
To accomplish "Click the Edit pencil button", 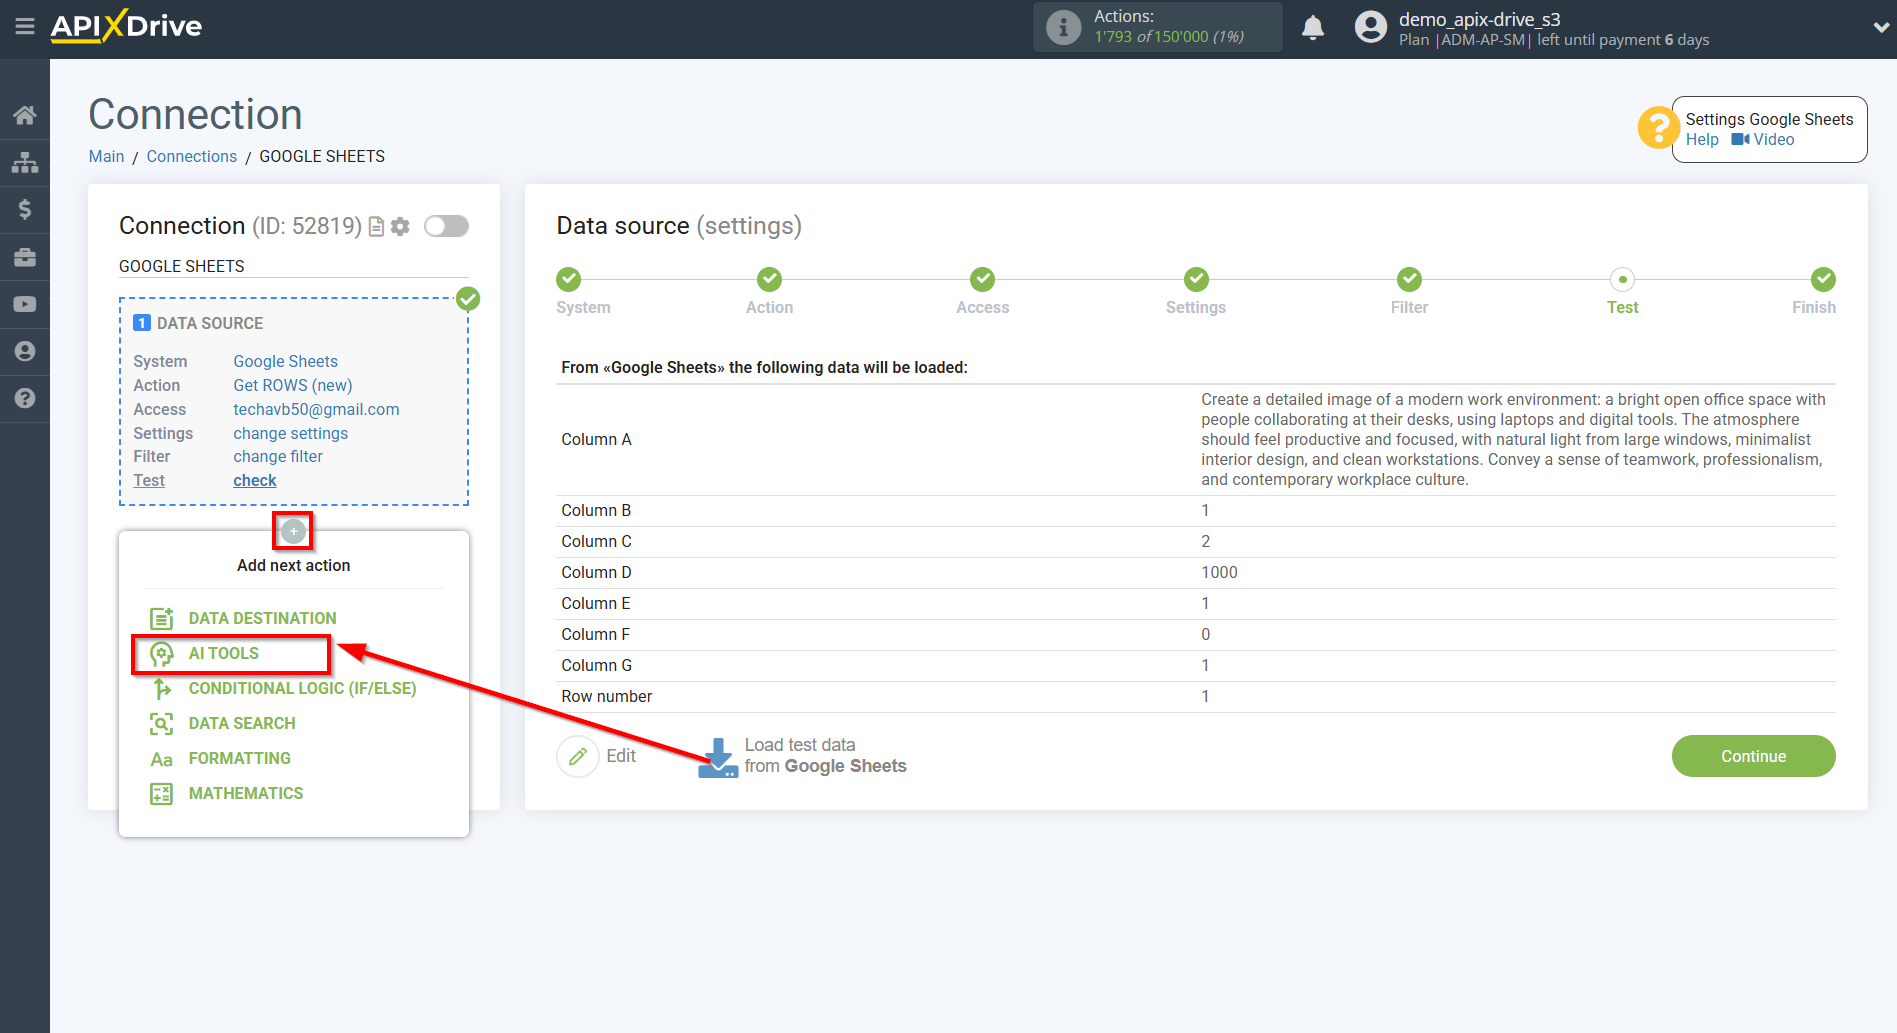I will tap(577, 755).
